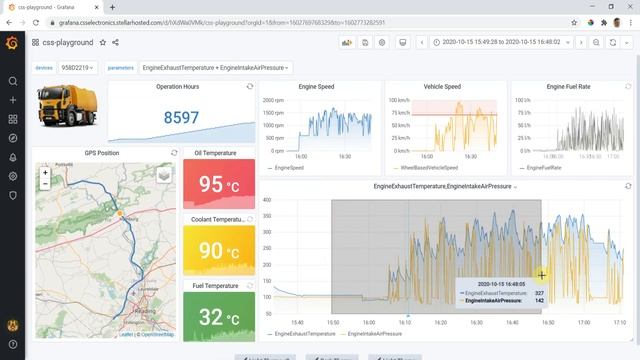
Task: Click the Create plus icon in sidebar
Action: pos(13,100)
